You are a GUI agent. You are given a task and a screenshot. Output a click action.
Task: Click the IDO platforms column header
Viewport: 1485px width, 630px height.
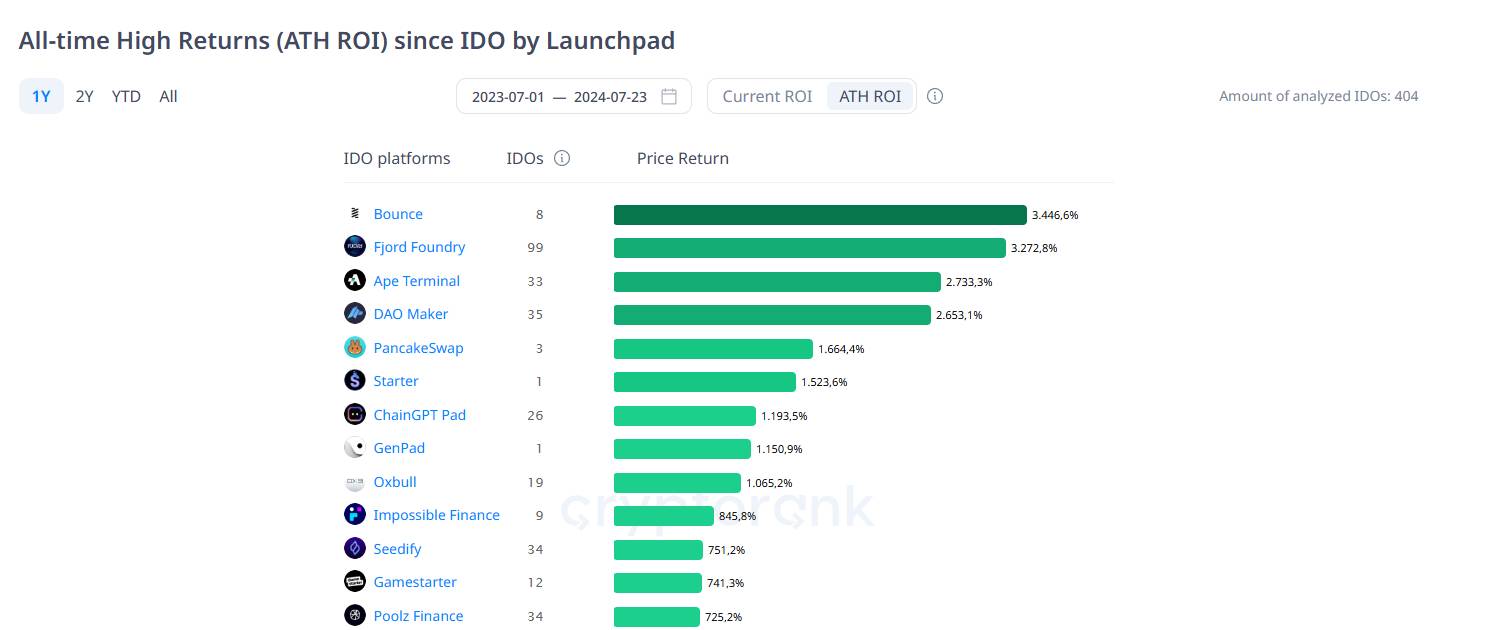pyautogui.click(x=397, y=158)
